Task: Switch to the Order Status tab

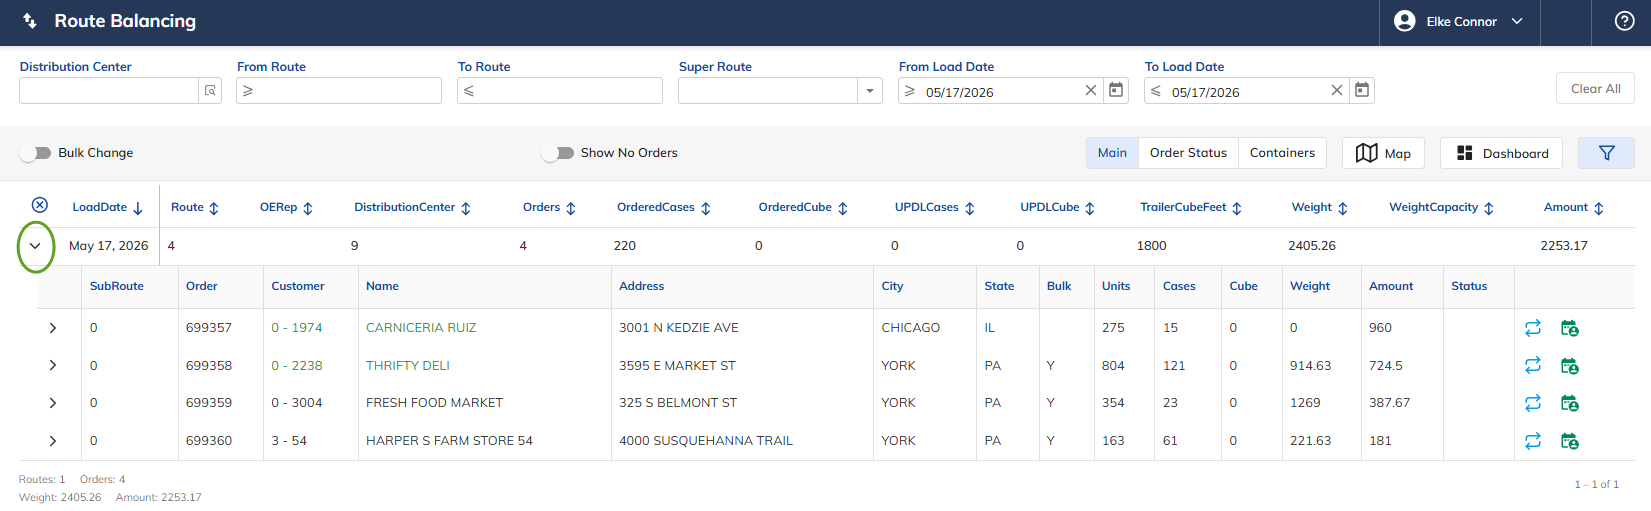Action: pos(1188,153)
